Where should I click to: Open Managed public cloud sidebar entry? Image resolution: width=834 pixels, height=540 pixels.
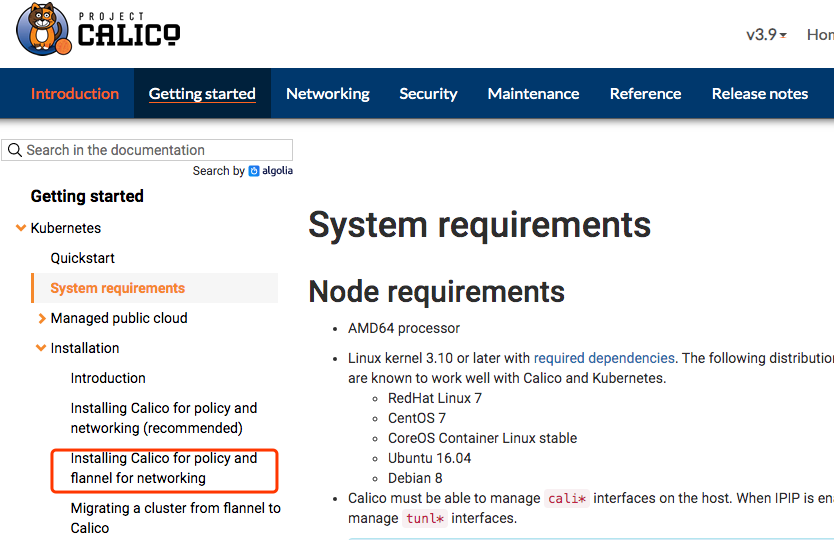click(x=119, y=318)
